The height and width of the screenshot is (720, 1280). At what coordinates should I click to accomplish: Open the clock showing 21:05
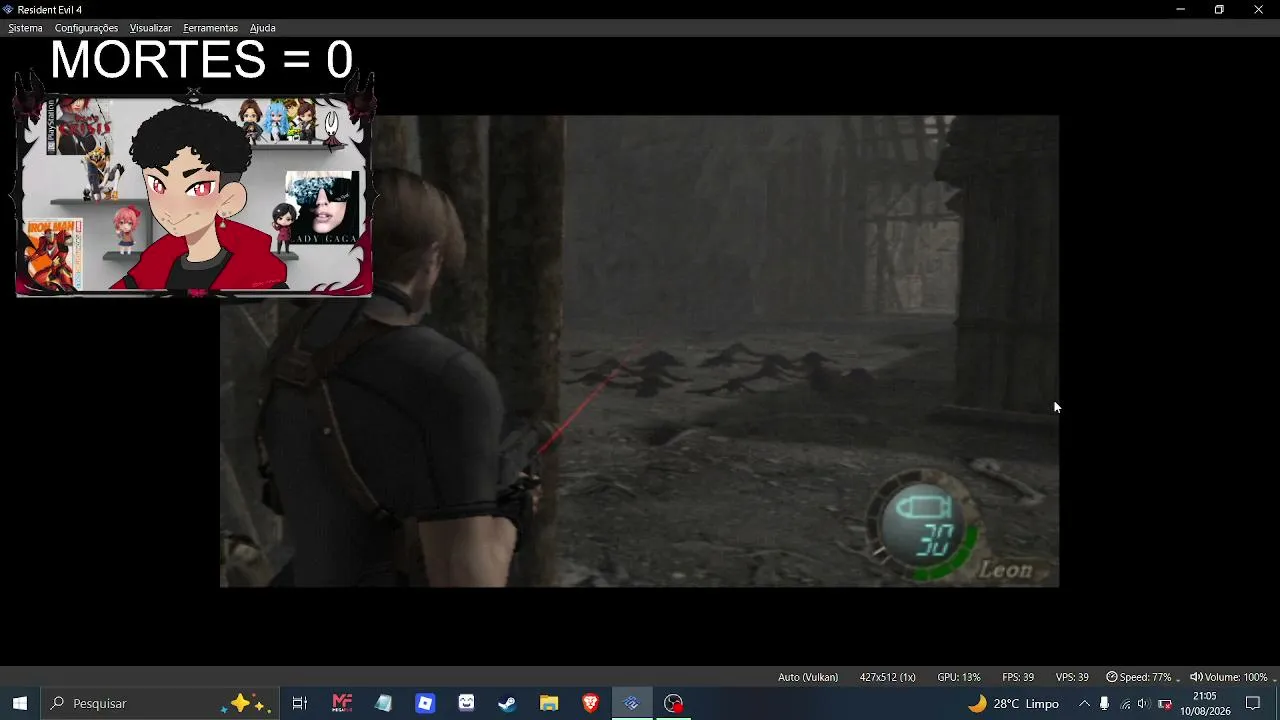pyautogui.click(x=1205, y=703)
